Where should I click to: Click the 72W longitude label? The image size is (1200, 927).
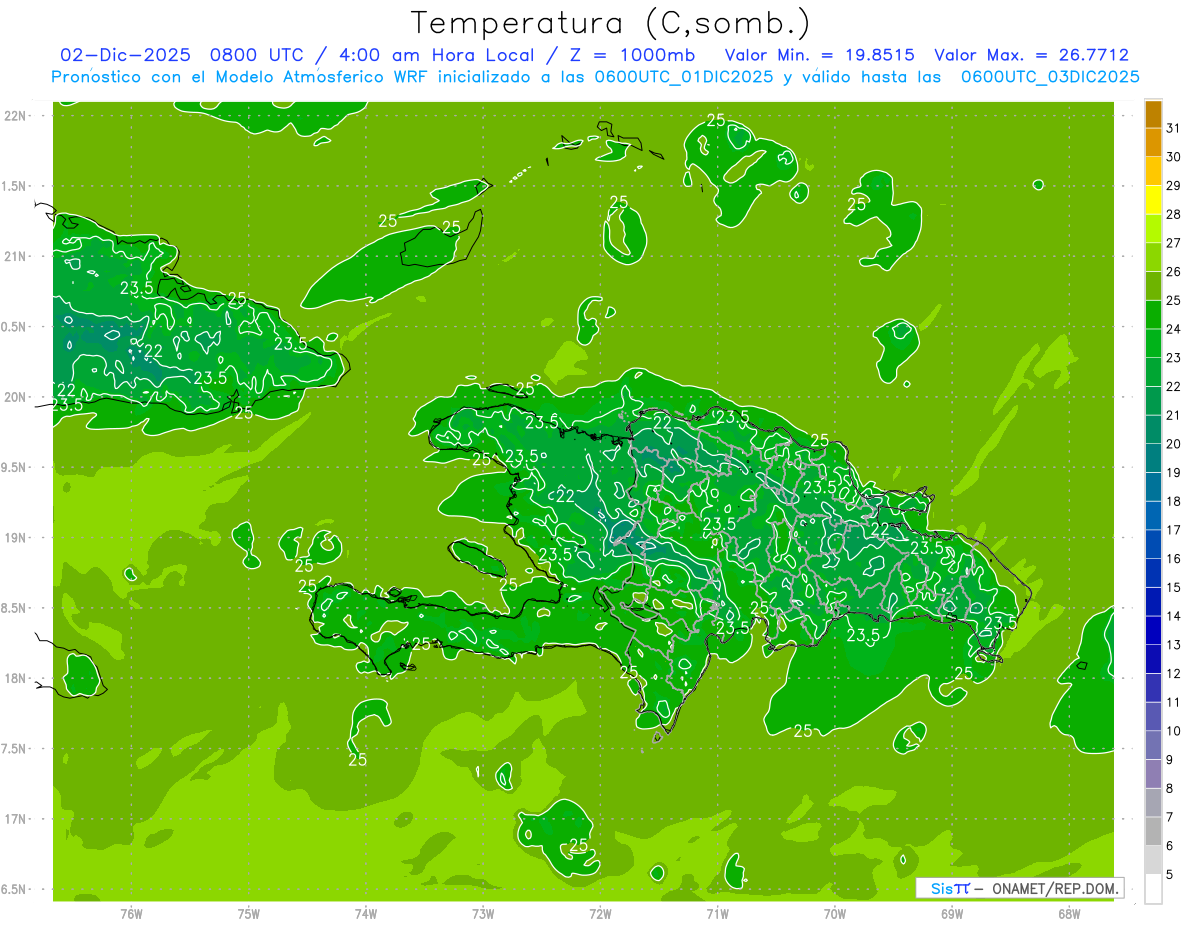(x=600, y=914)
